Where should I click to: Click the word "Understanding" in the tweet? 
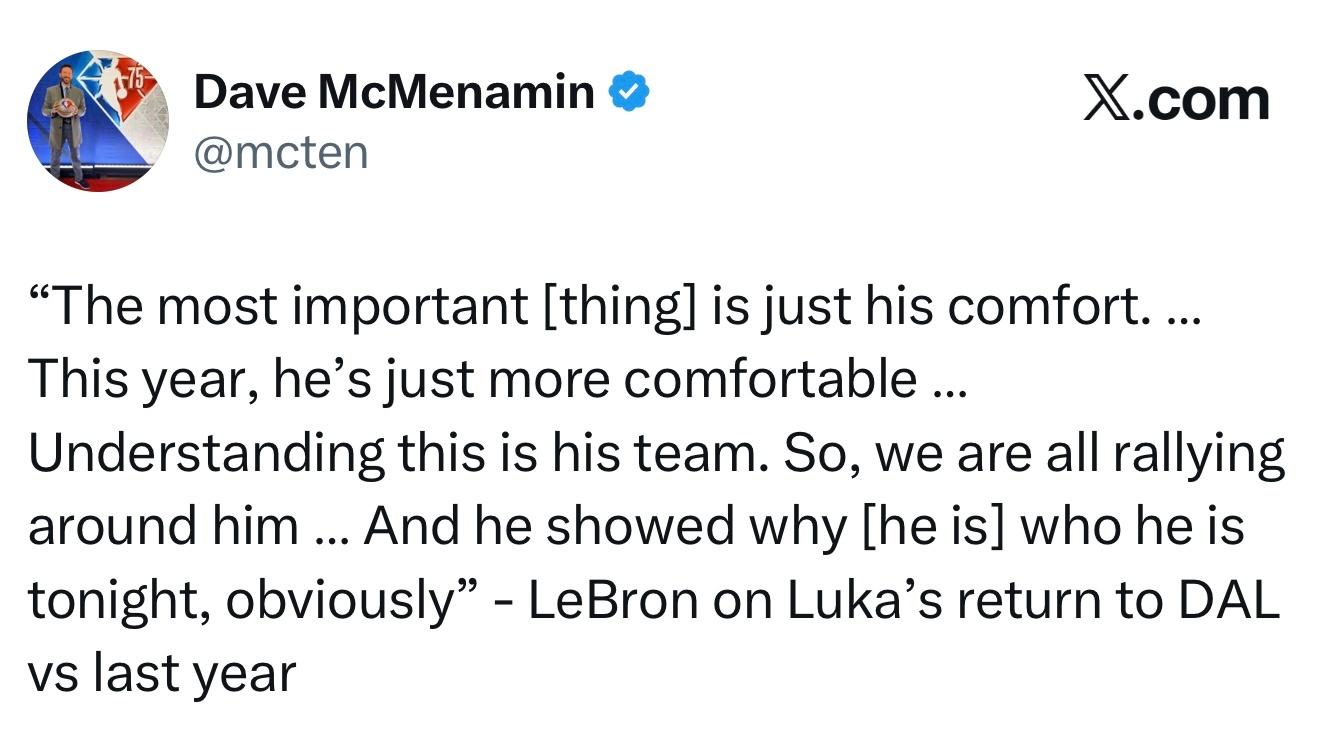coord(206,453)
